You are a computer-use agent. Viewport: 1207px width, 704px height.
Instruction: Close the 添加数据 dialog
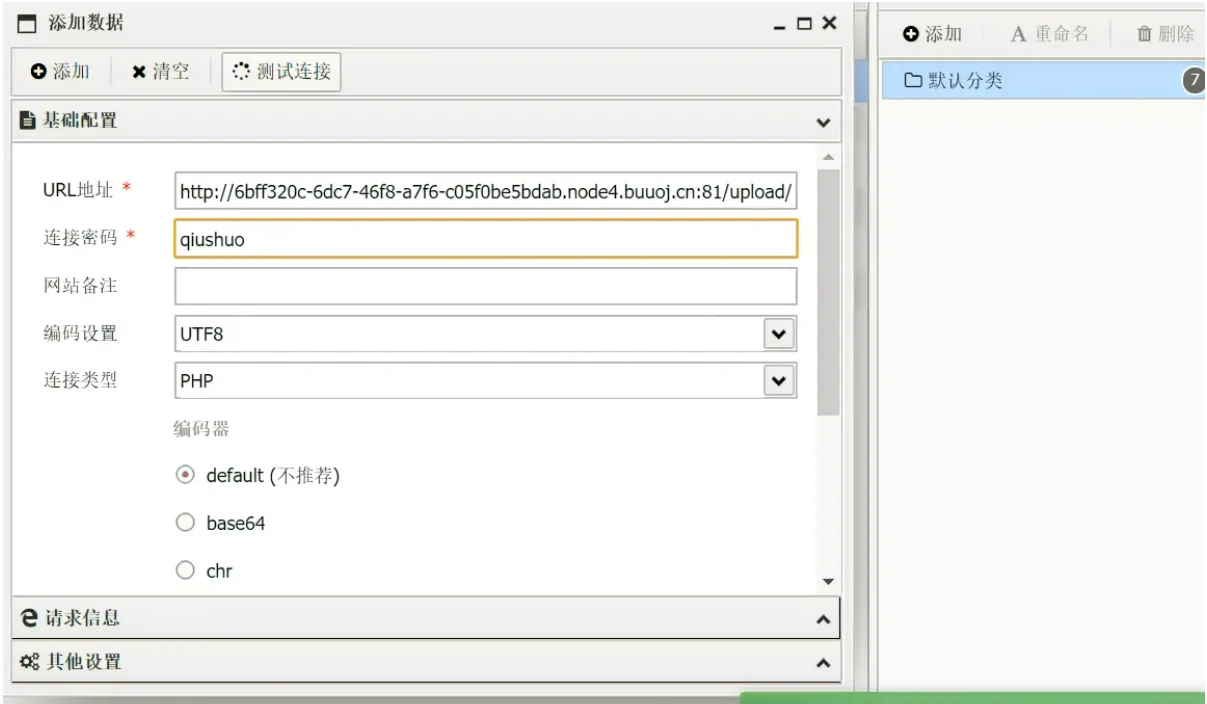829,24
